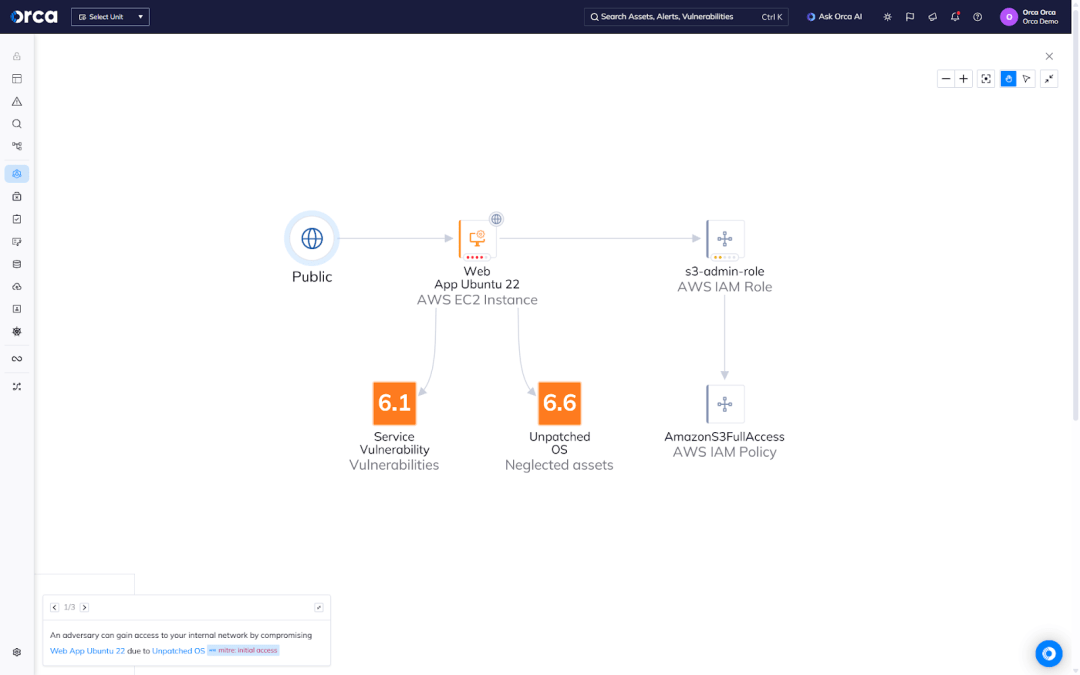Open the identity badge sidebar icon

coord(17,309)
